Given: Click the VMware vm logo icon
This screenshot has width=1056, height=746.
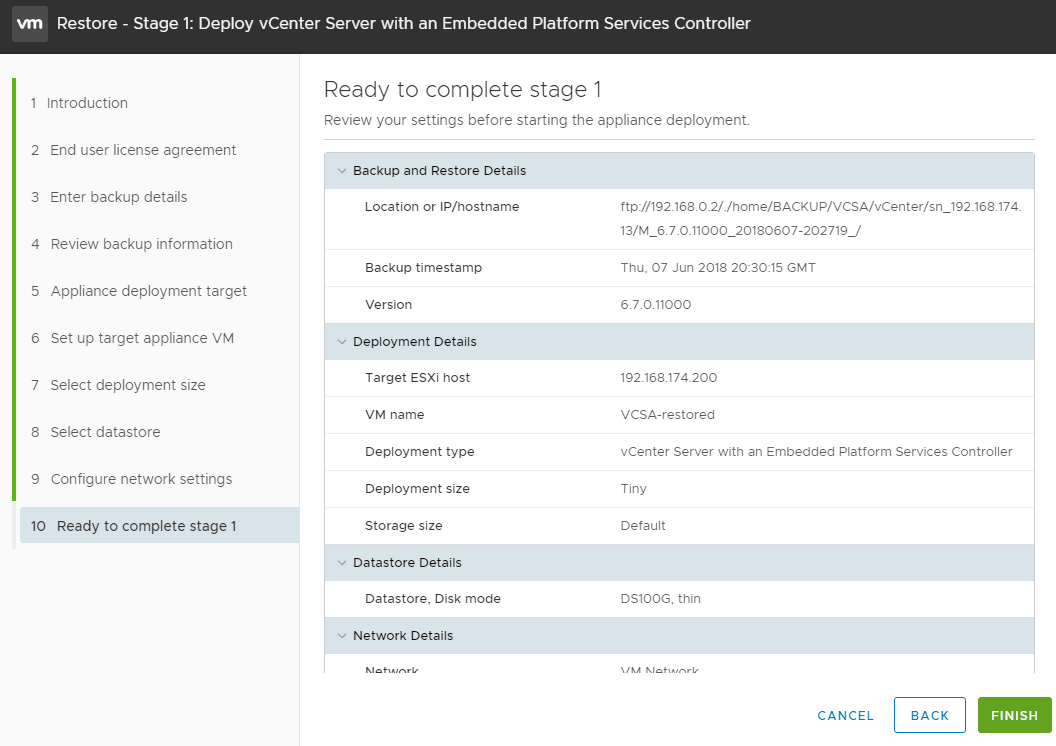Looking at the screenshot, I should [30, 24].
